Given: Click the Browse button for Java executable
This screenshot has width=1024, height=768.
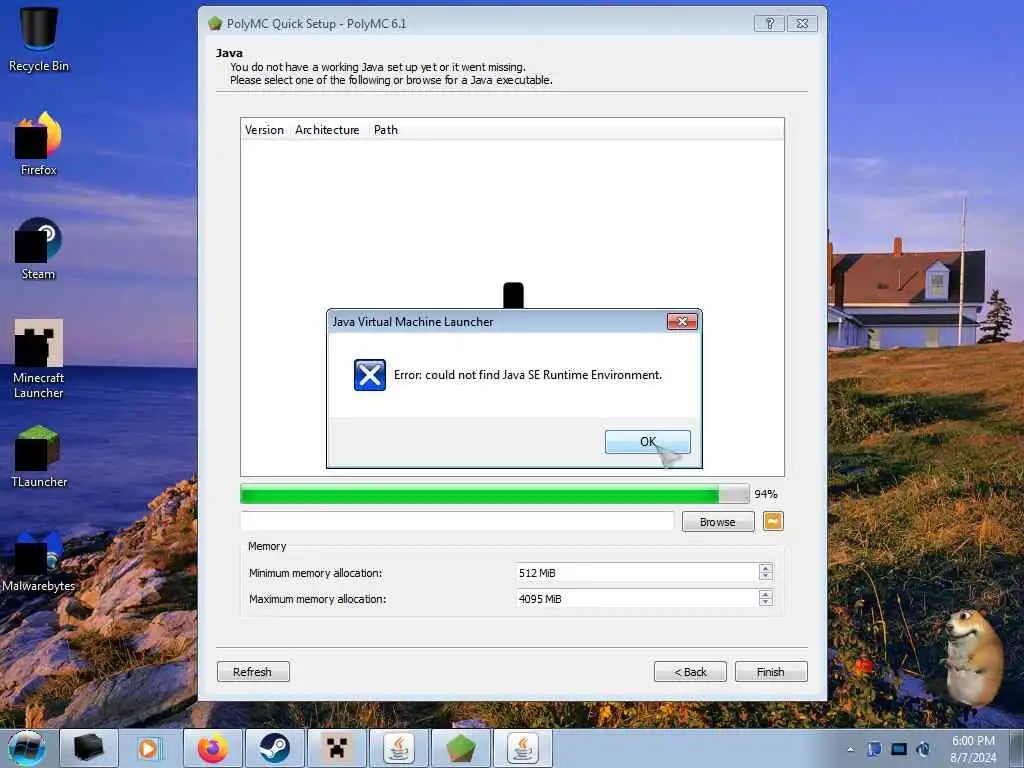Looking at the screenshot, I should (x=718, y=522).
